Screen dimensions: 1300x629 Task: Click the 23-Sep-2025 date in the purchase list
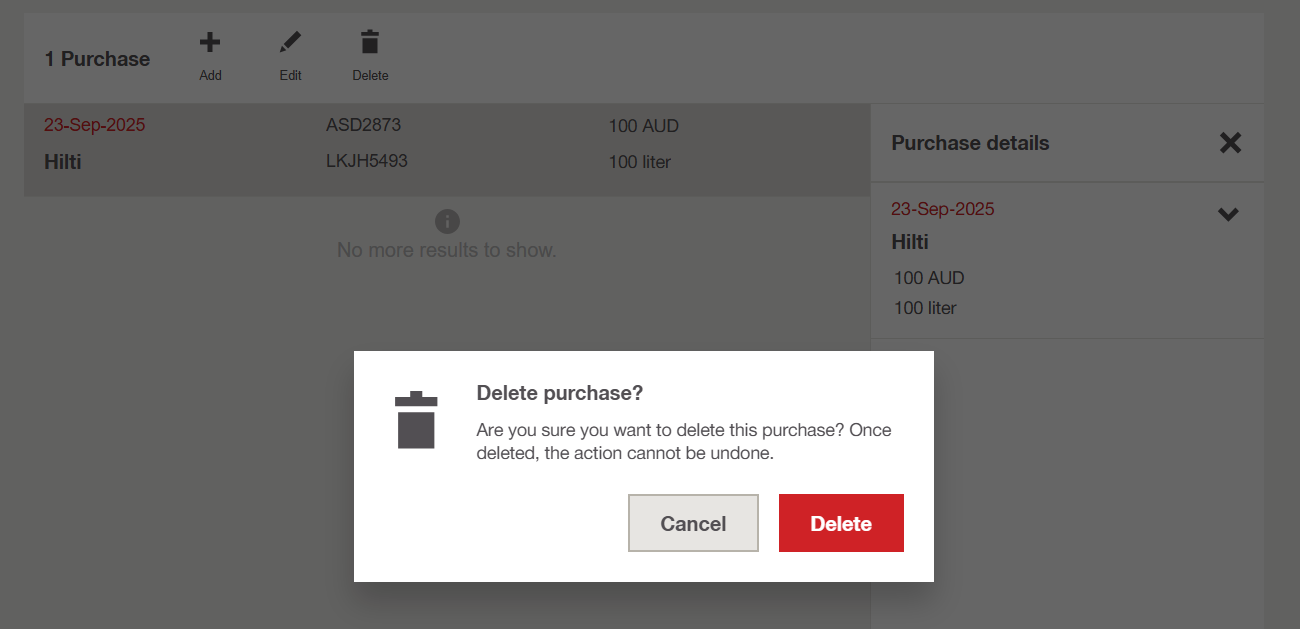point(95,126)
